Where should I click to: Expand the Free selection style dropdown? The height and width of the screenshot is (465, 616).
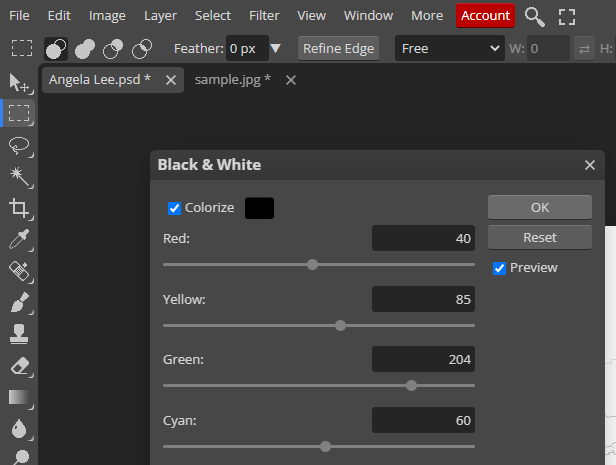click(450, 48)
